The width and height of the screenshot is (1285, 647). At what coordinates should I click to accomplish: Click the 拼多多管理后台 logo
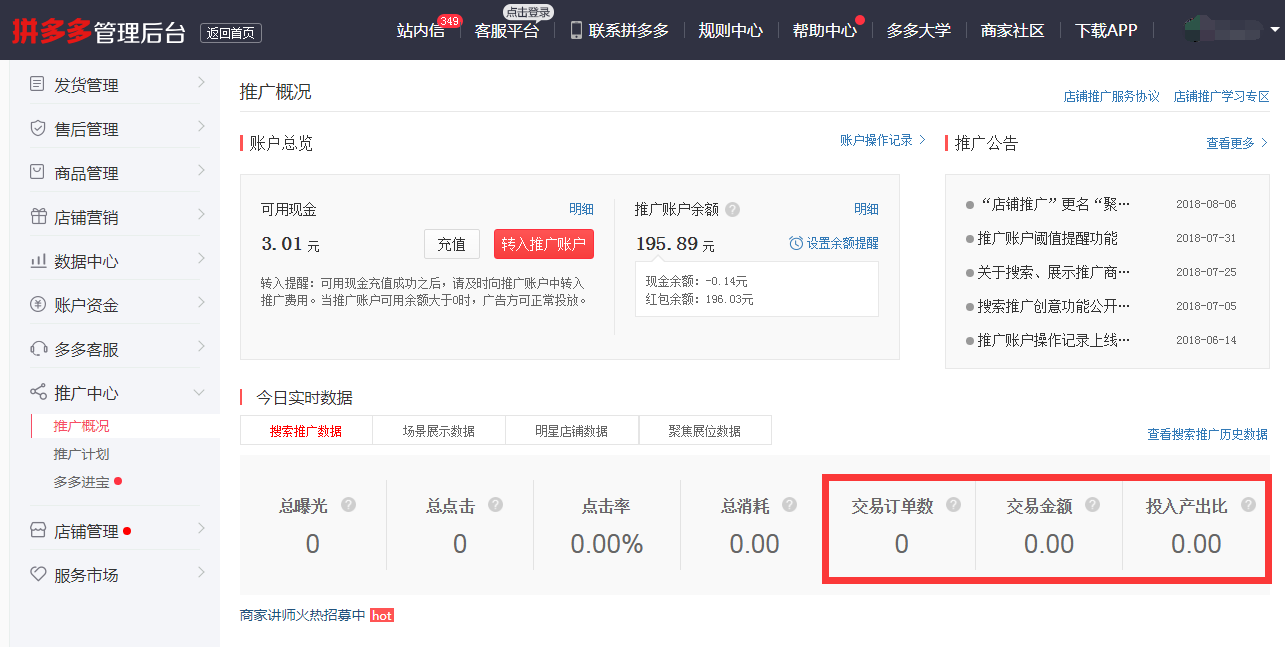pos(99,31)
